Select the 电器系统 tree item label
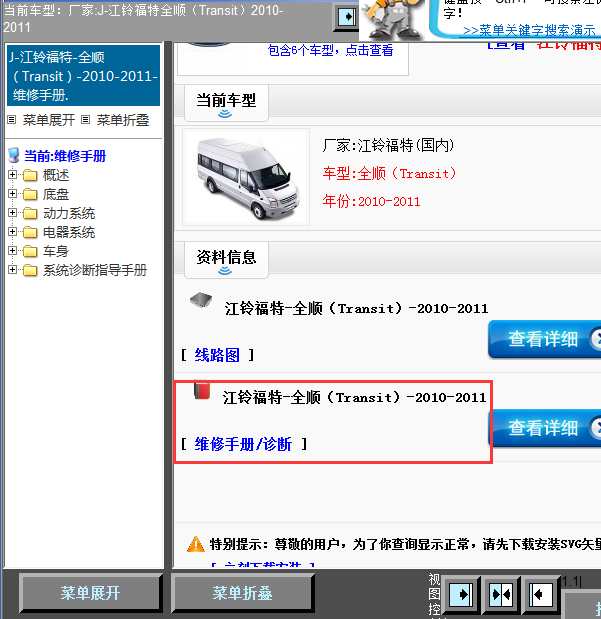Screen dimensions: 601x619 (x=69, y=232)
